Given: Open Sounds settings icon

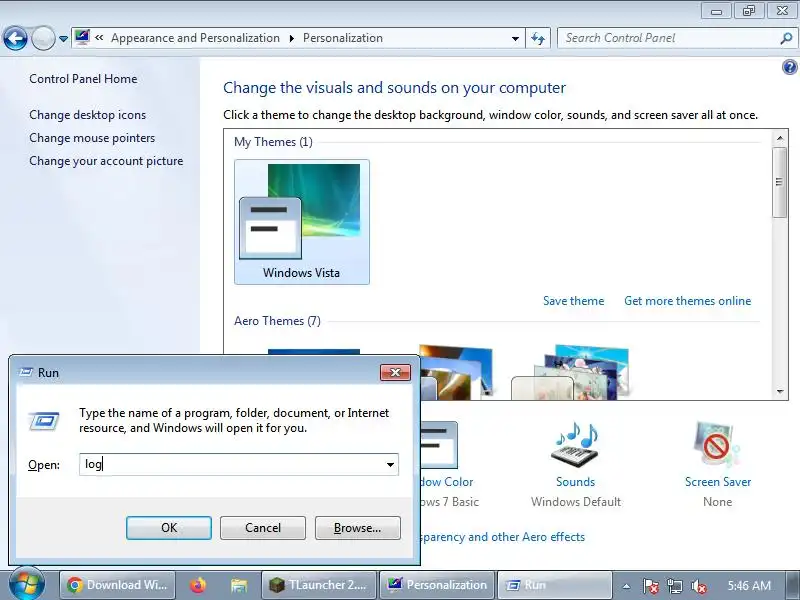Looking at the screenshot, I should tap(575, 444).
